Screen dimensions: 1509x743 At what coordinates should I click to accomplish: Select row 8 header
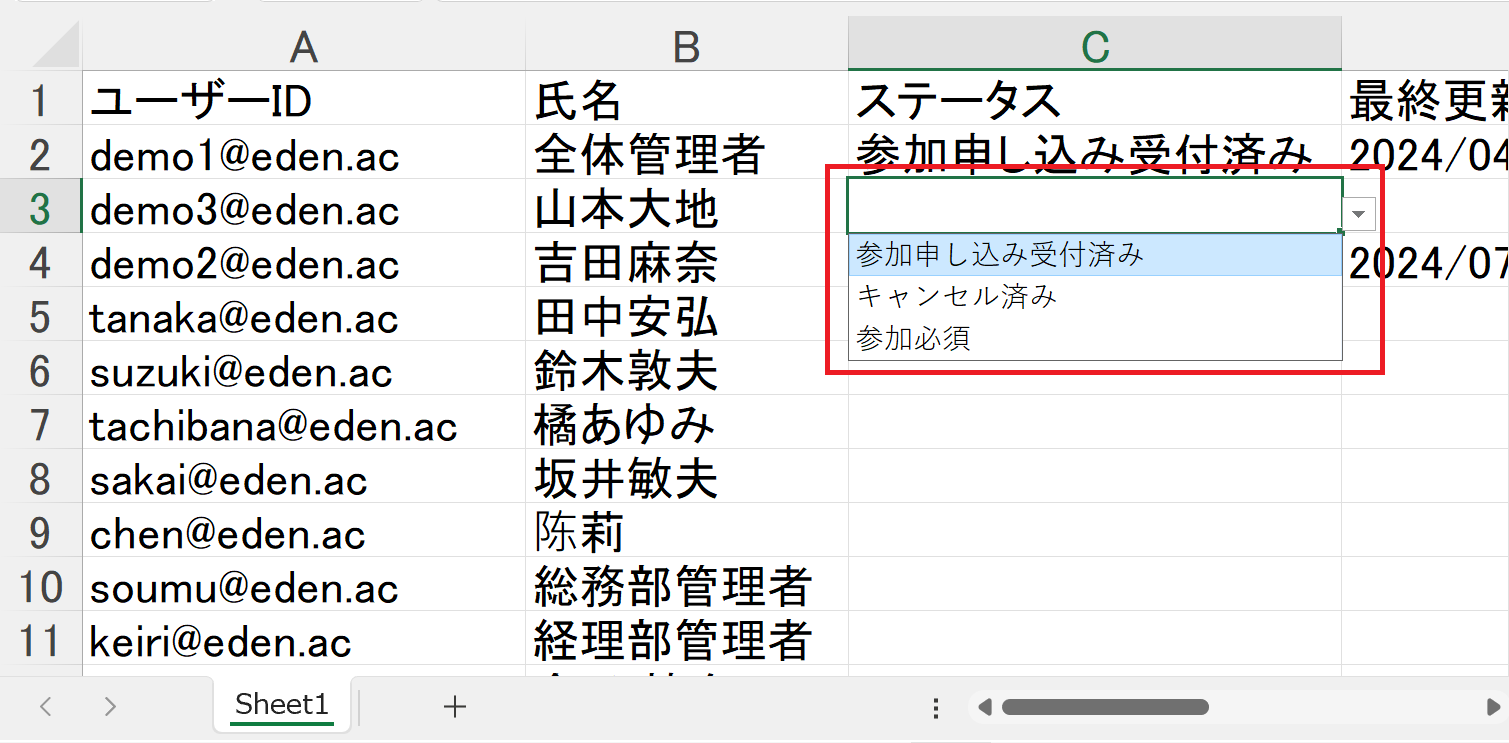pyautogui.click(x=41, y=476)
